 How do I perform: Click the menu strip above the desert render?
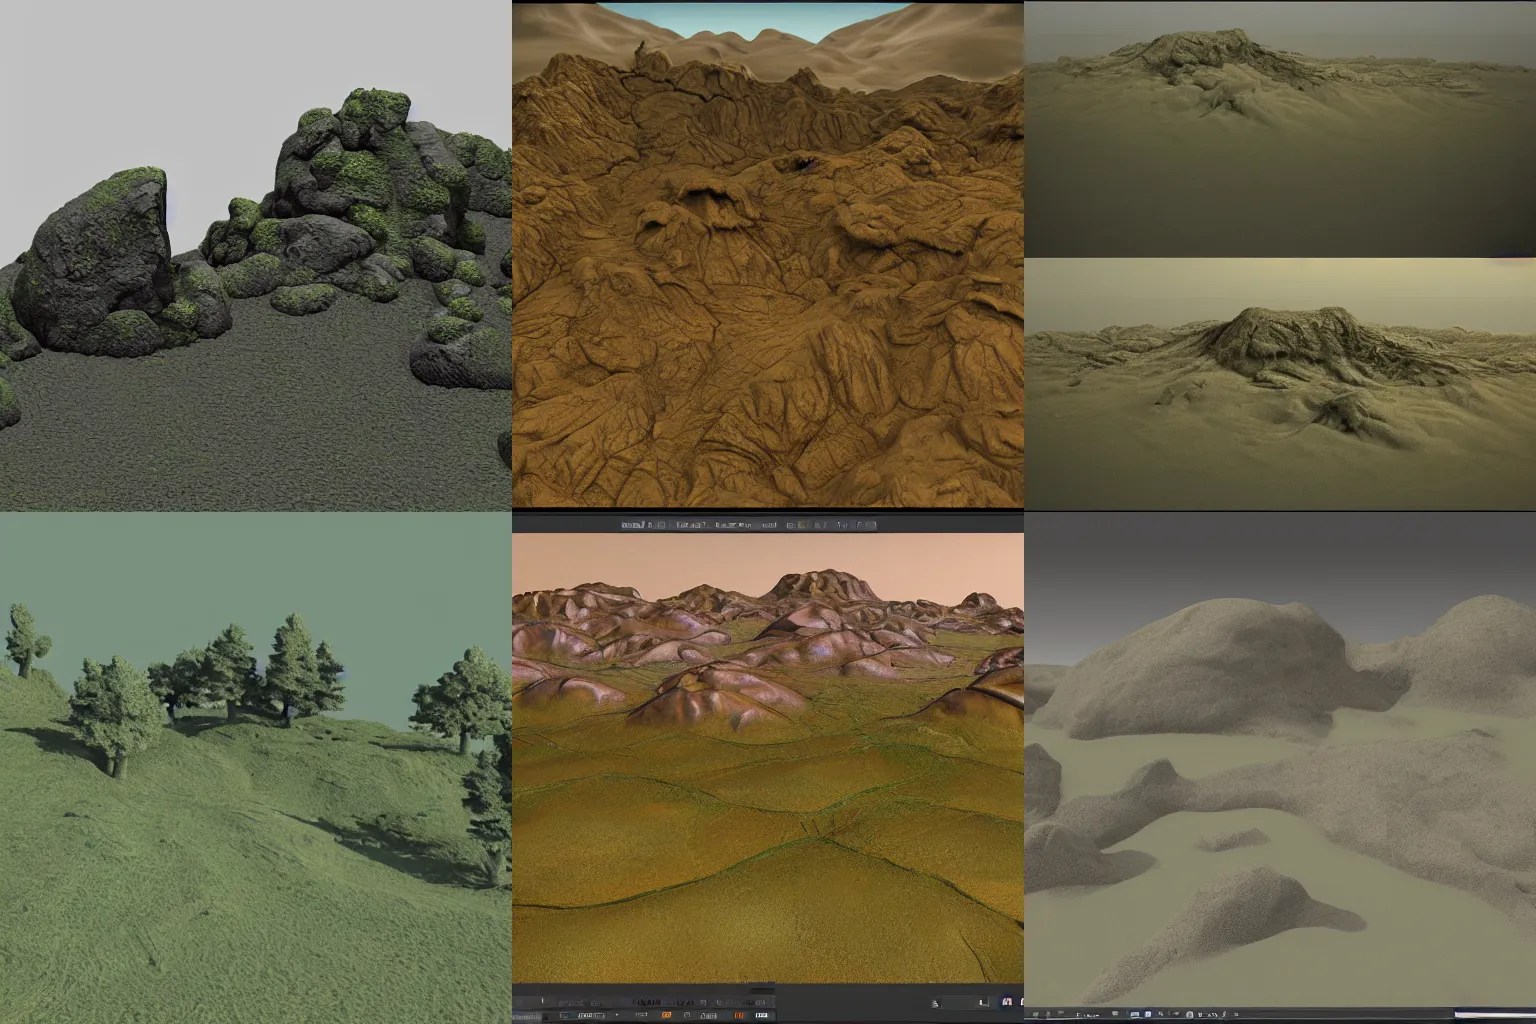click(x=750, y=524)
